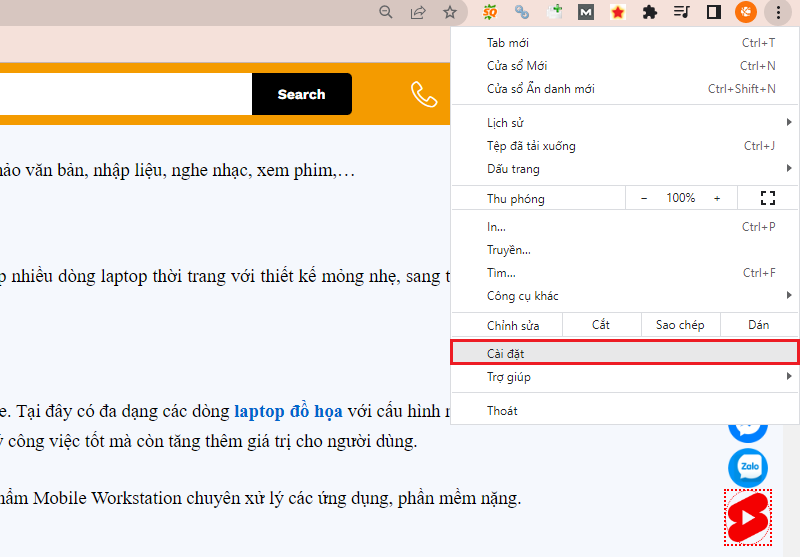Screen dimensions: 800x557
Task: Click the fullscreen icon in zoom row
Action: [767, 198]
